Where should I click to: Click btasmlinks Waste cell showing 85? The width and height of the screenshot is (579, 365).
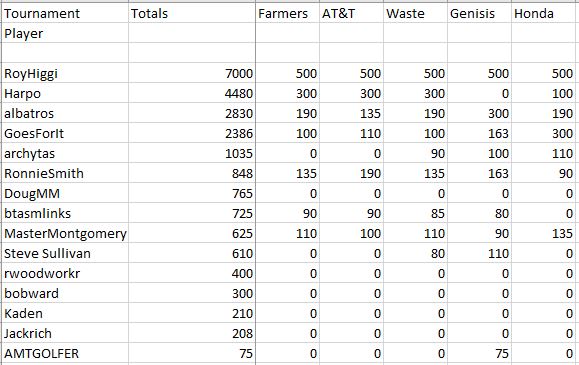tap(415, 213)
